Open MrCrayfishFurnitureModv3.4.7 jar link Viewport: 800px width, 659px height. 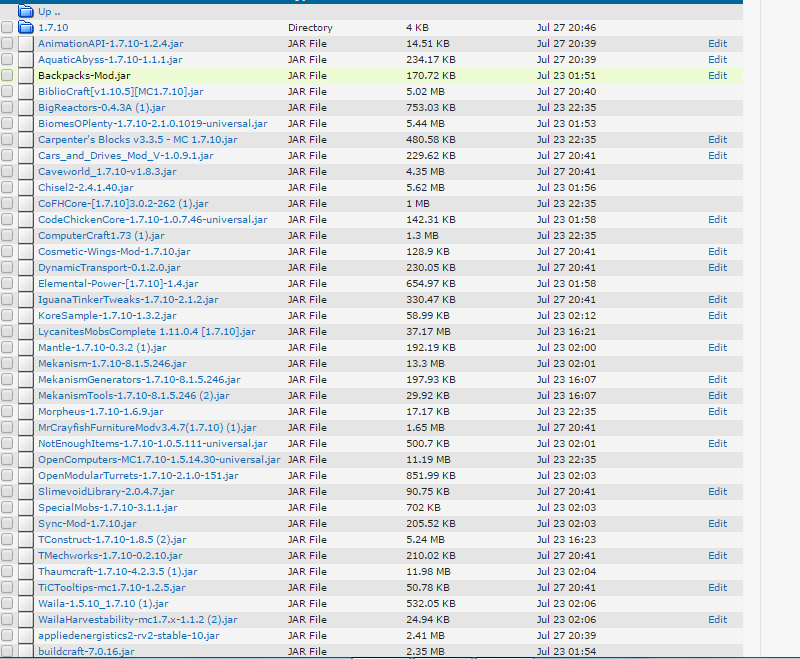(x=147, y=427)
